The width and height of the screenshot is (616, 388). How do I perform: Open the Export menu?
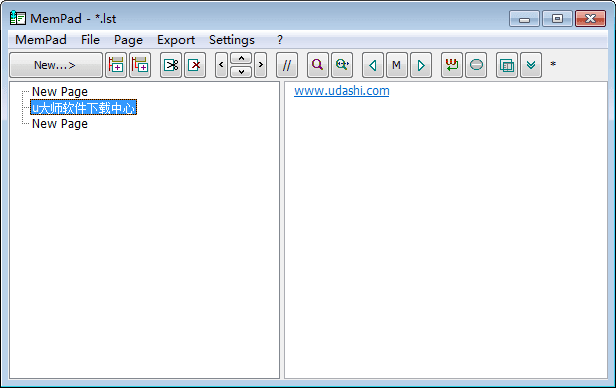[176, 40]
